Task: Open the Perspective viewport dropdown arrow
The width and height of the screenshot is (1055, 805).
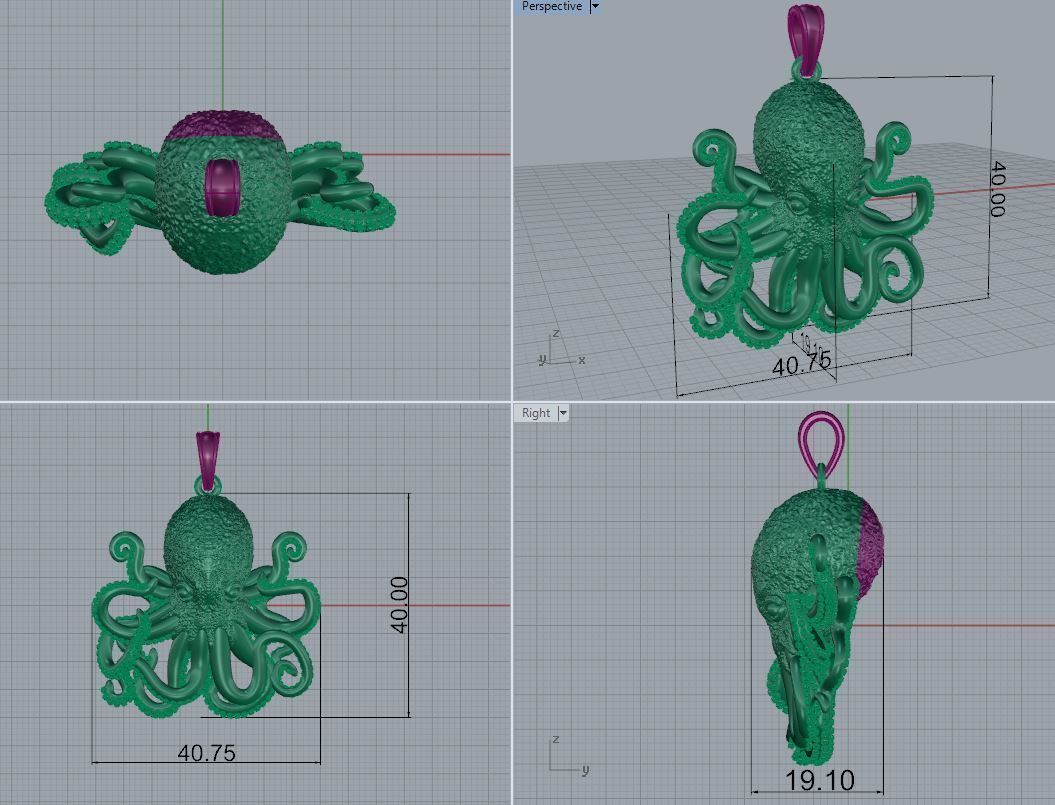Action: pyautogui.click(x=595, y=6)
